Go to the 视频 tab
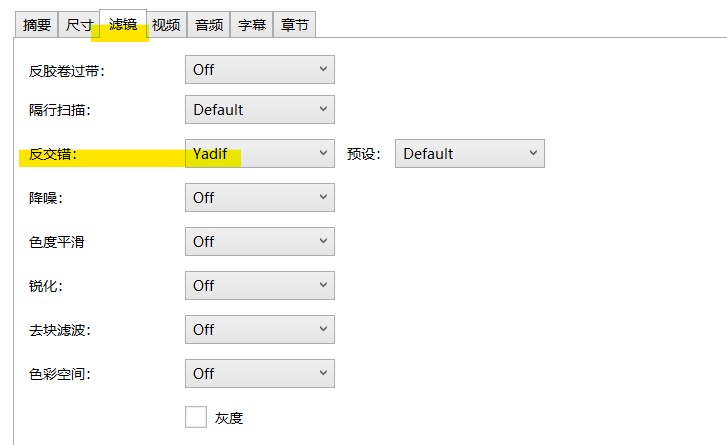The height and width of the screenshot is (445, 727). click(166, 25)
